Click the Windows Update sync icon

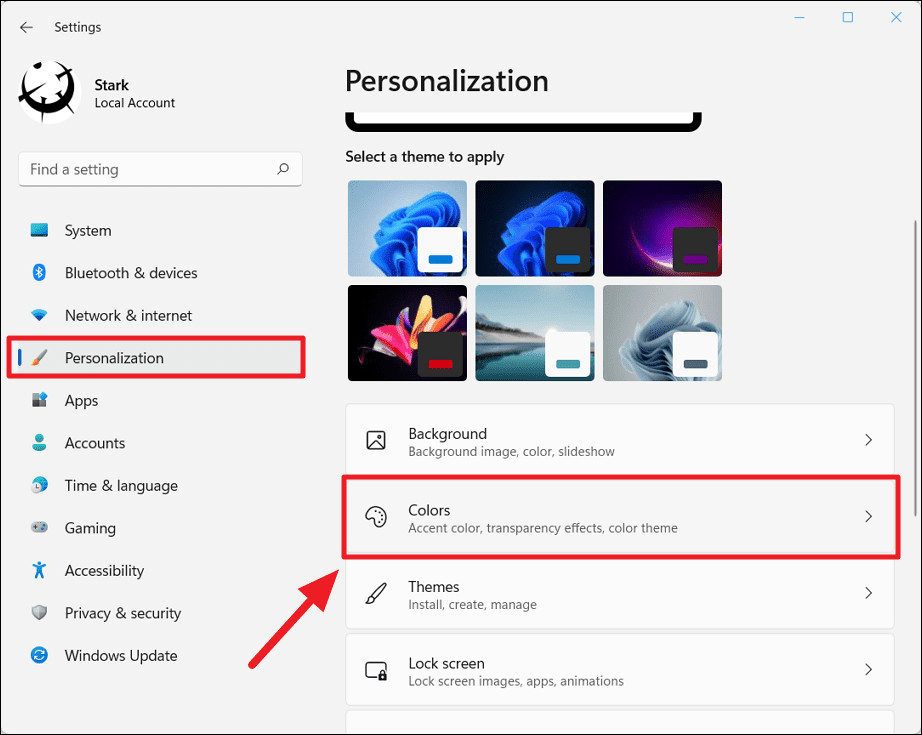39,654
